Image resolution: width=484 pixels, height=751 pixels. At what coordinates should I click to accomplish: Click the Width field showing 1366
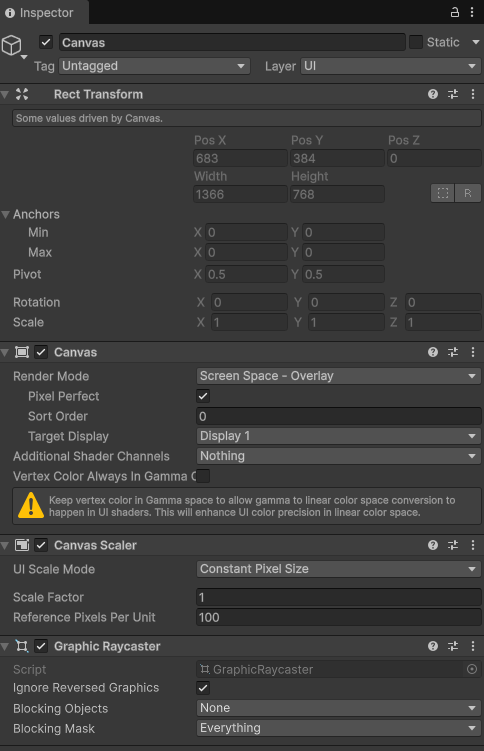240,194
